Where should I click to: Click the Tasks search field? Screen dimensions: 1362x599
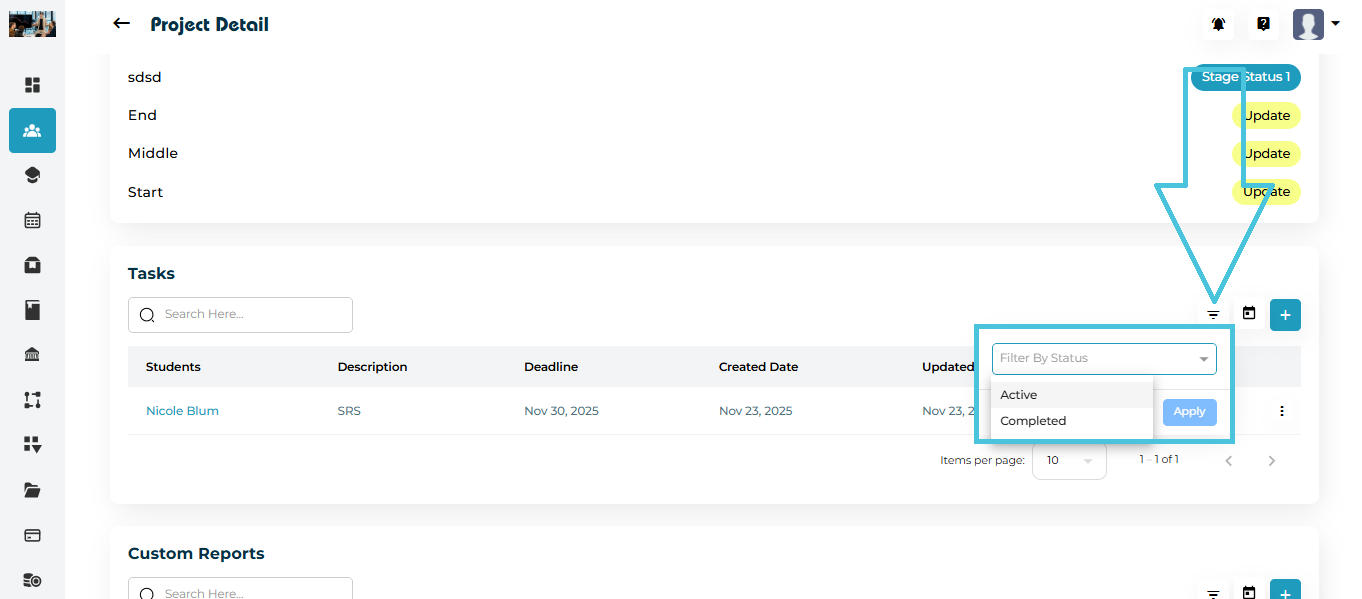click(x=240, y=314)
